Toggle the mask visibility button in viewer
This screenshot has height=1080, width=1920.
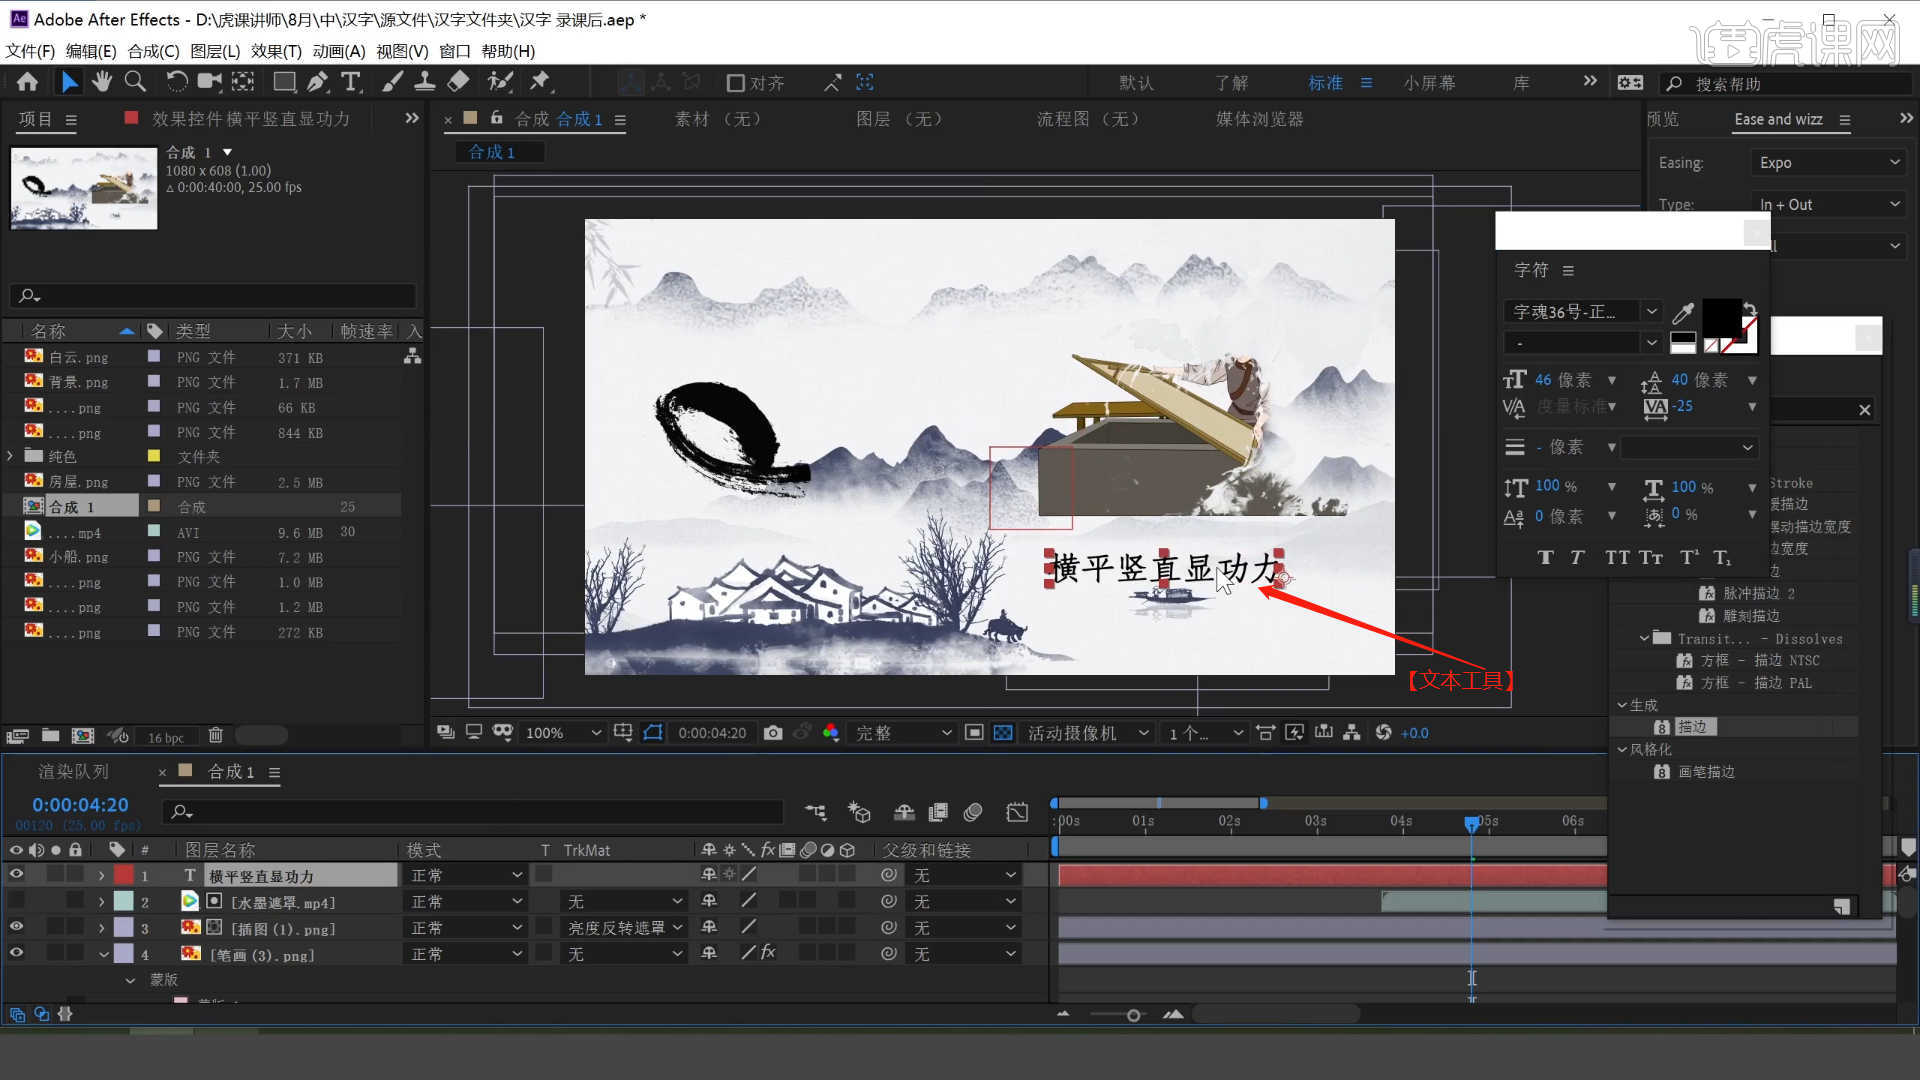[653, 733]
